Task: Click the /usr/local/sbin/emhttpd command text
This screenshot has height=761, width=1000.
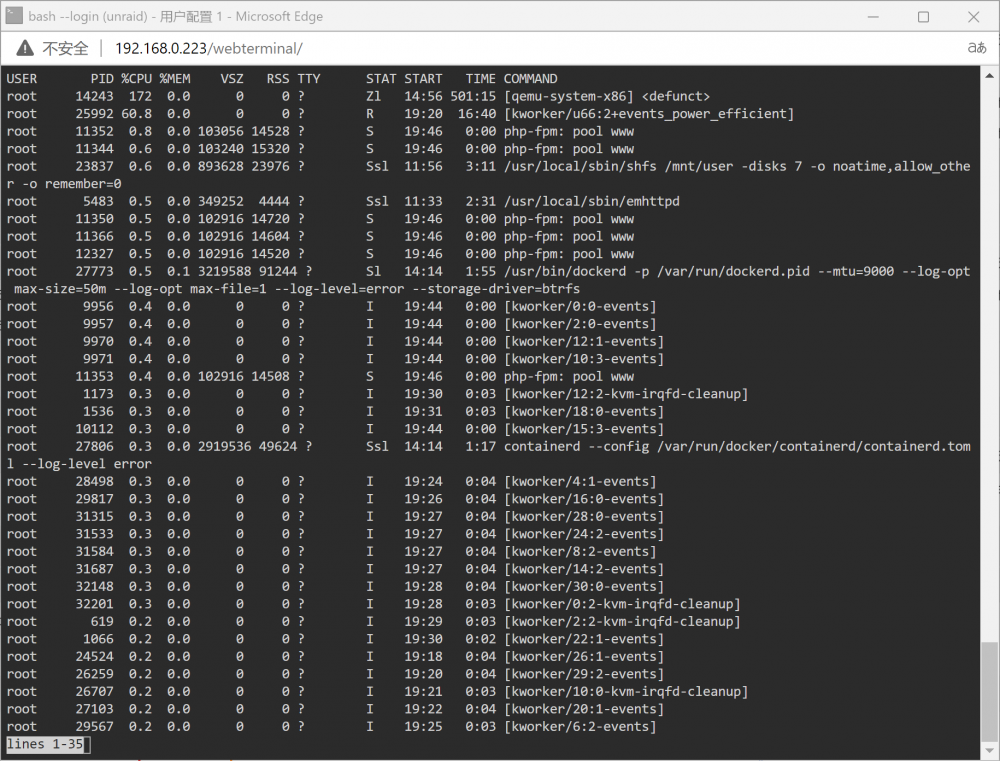Action: (592, 202)
